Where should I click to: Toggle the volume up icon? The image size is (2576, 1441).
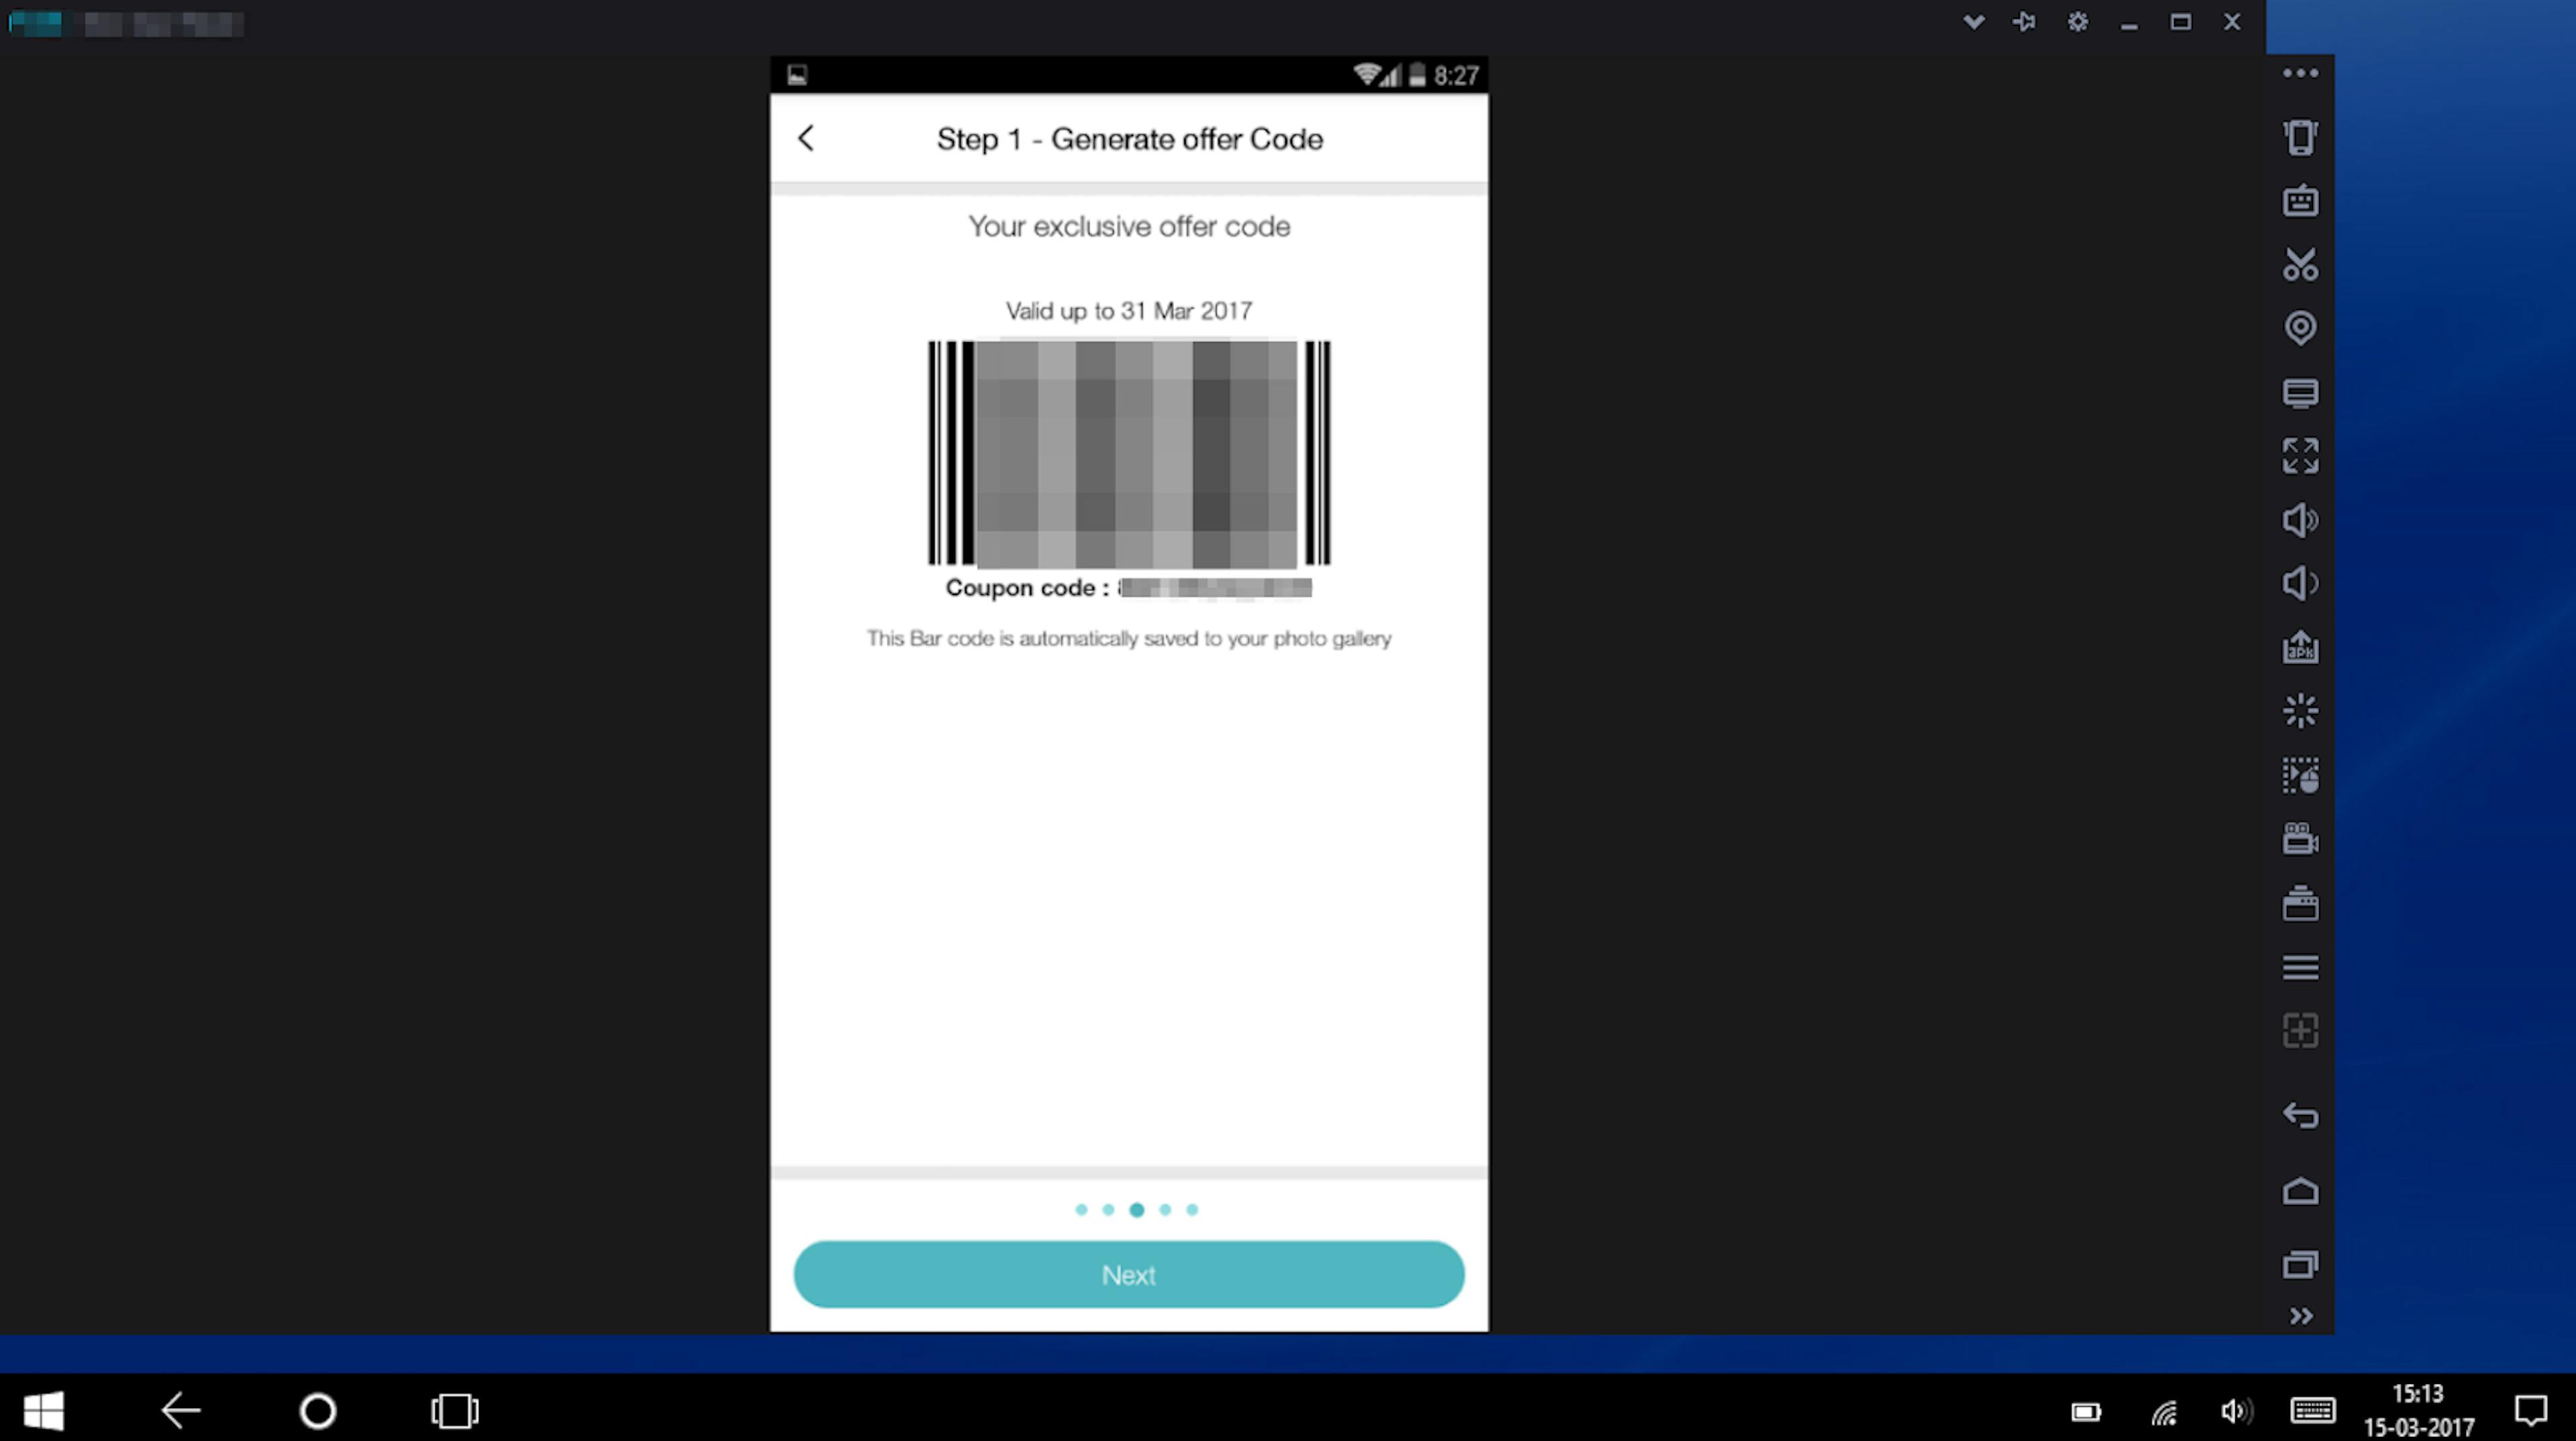(x=2298, y=519)
